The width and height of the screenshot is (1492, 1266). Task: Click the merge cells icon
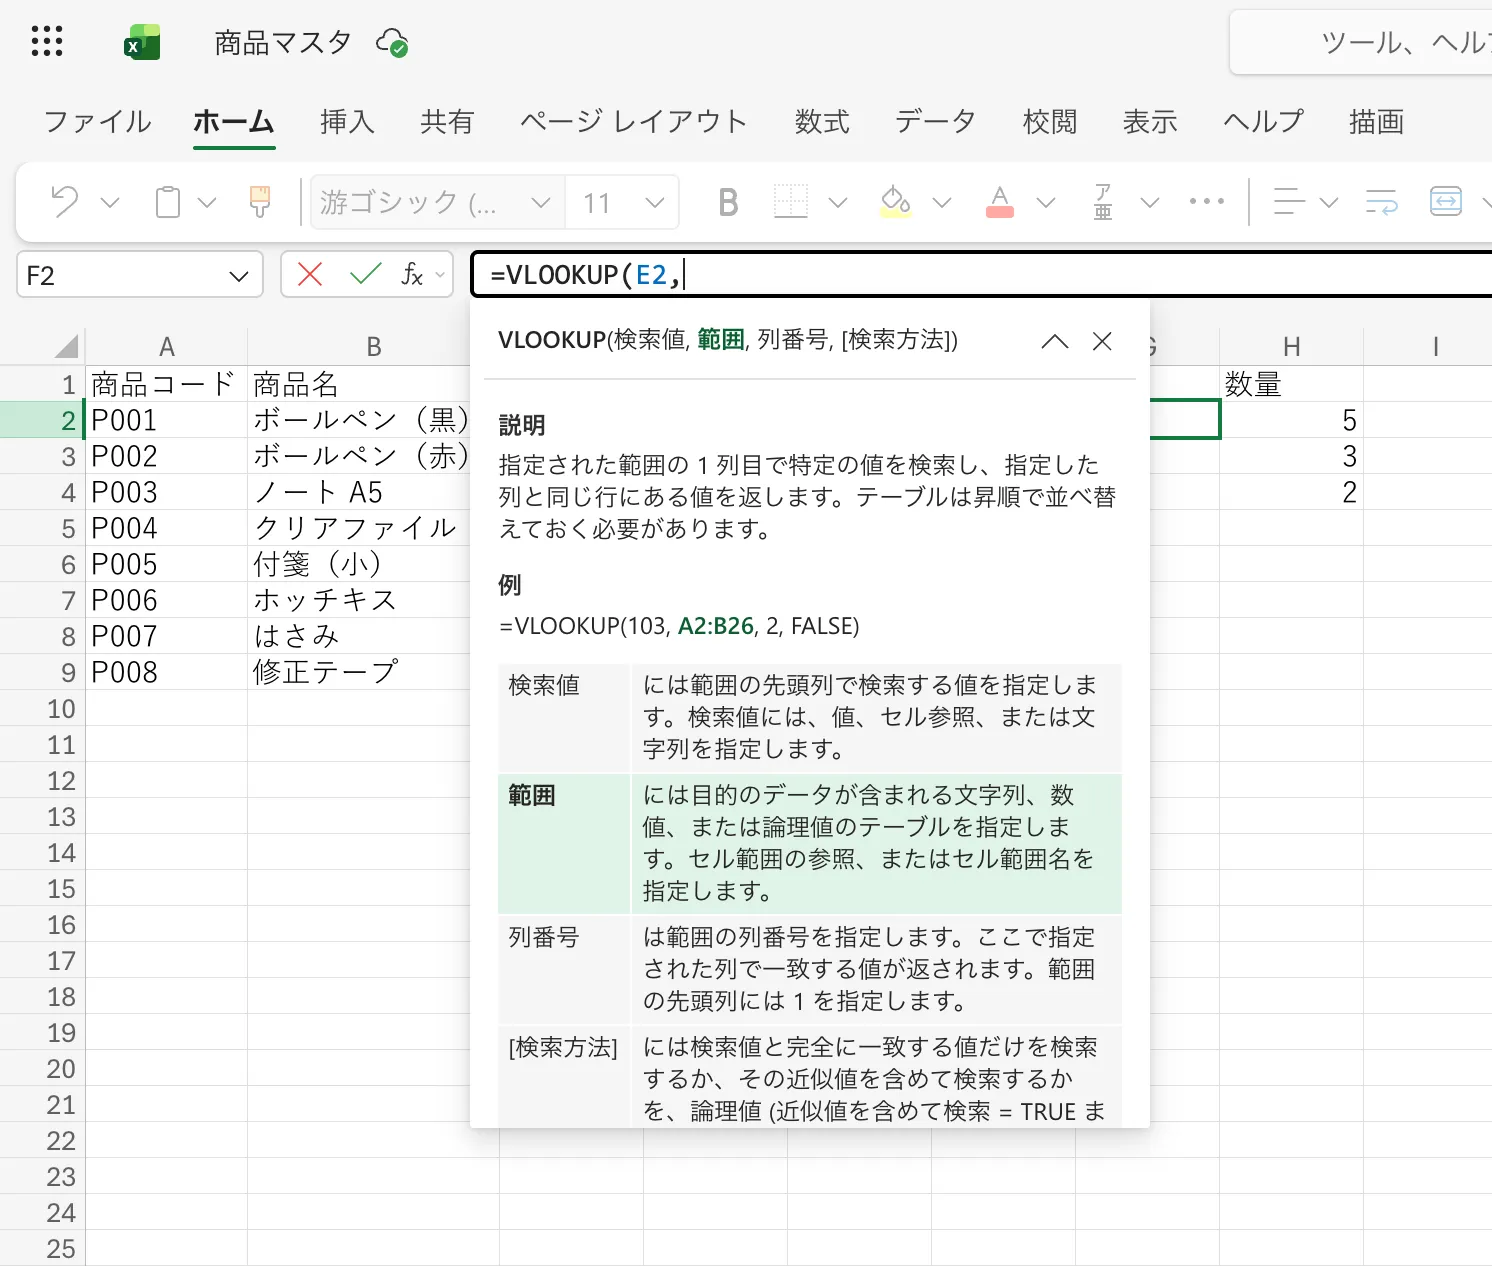pyautogui.click(x=1446, y=202)
